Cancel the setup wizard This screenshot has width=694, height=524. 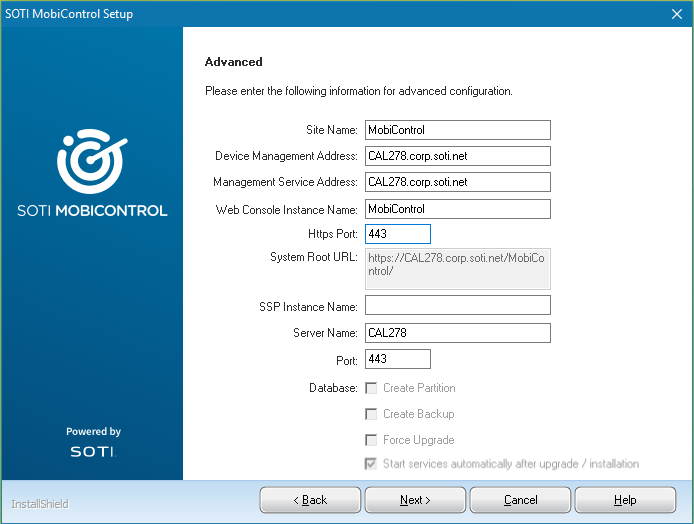coord(520,500)
